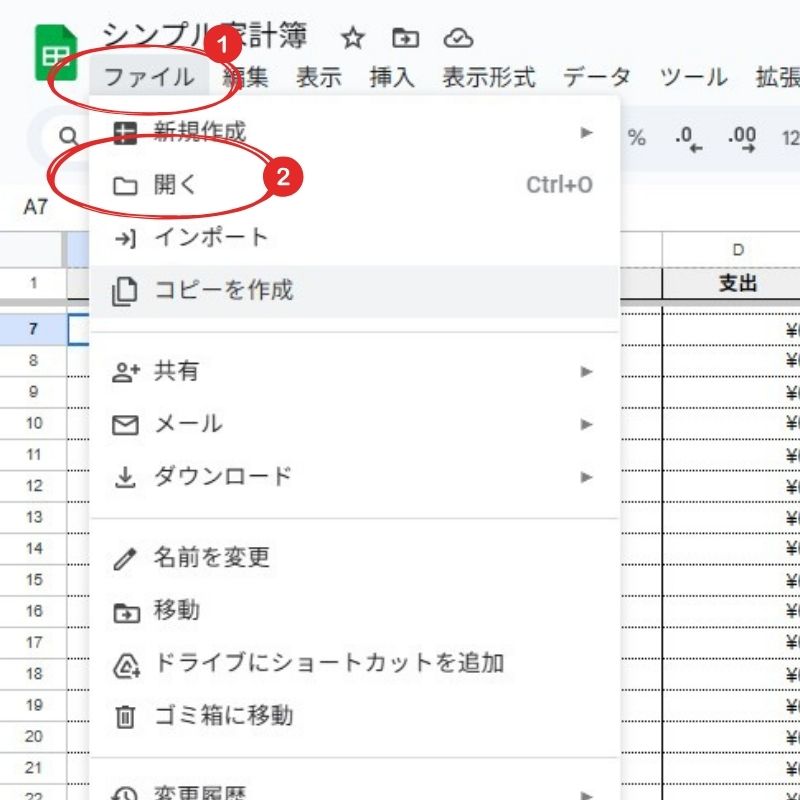800x800 pixels.
Task: Select コピーを作成 menu entry
Action: point(354,291)
